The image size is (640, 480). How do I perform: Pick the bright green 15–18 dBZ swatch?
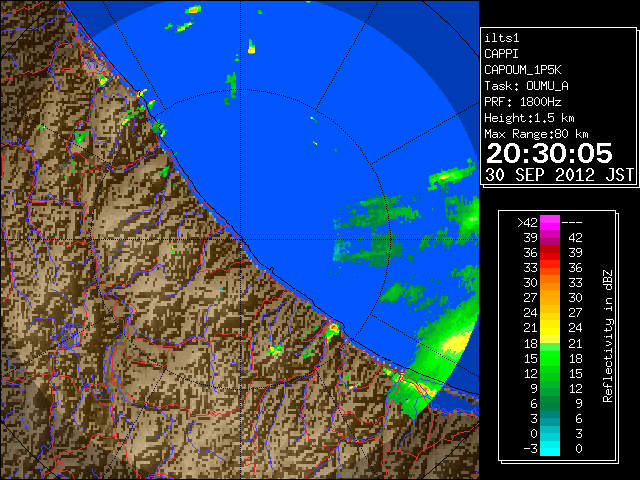pyautogui.click(x=550, y=358)
